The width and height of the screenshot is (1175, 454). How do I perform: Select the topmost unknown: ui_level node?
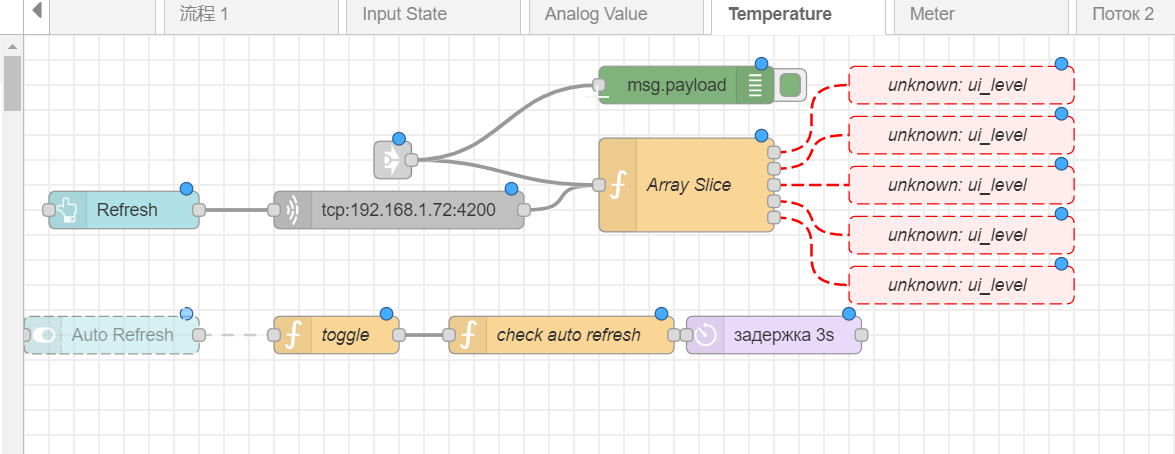click(x=960, y=85)
